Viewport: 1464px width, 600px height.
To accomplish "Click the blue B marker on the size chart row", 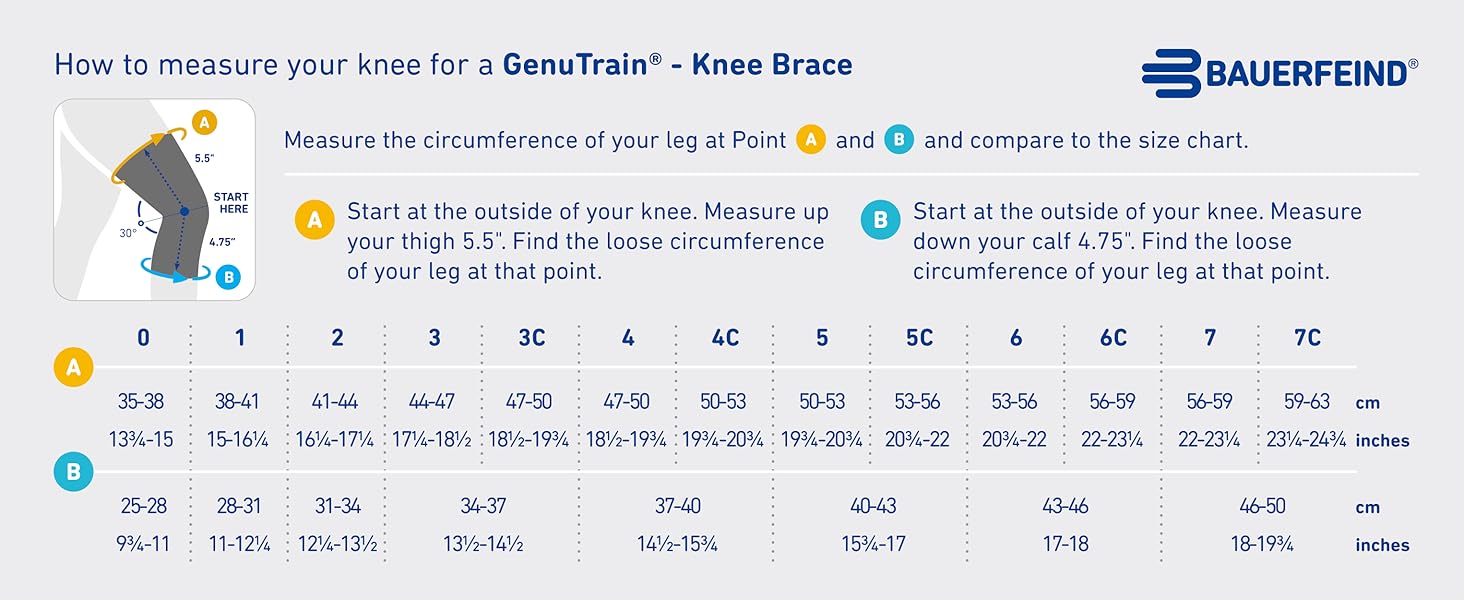I will [x=73, y=470].
